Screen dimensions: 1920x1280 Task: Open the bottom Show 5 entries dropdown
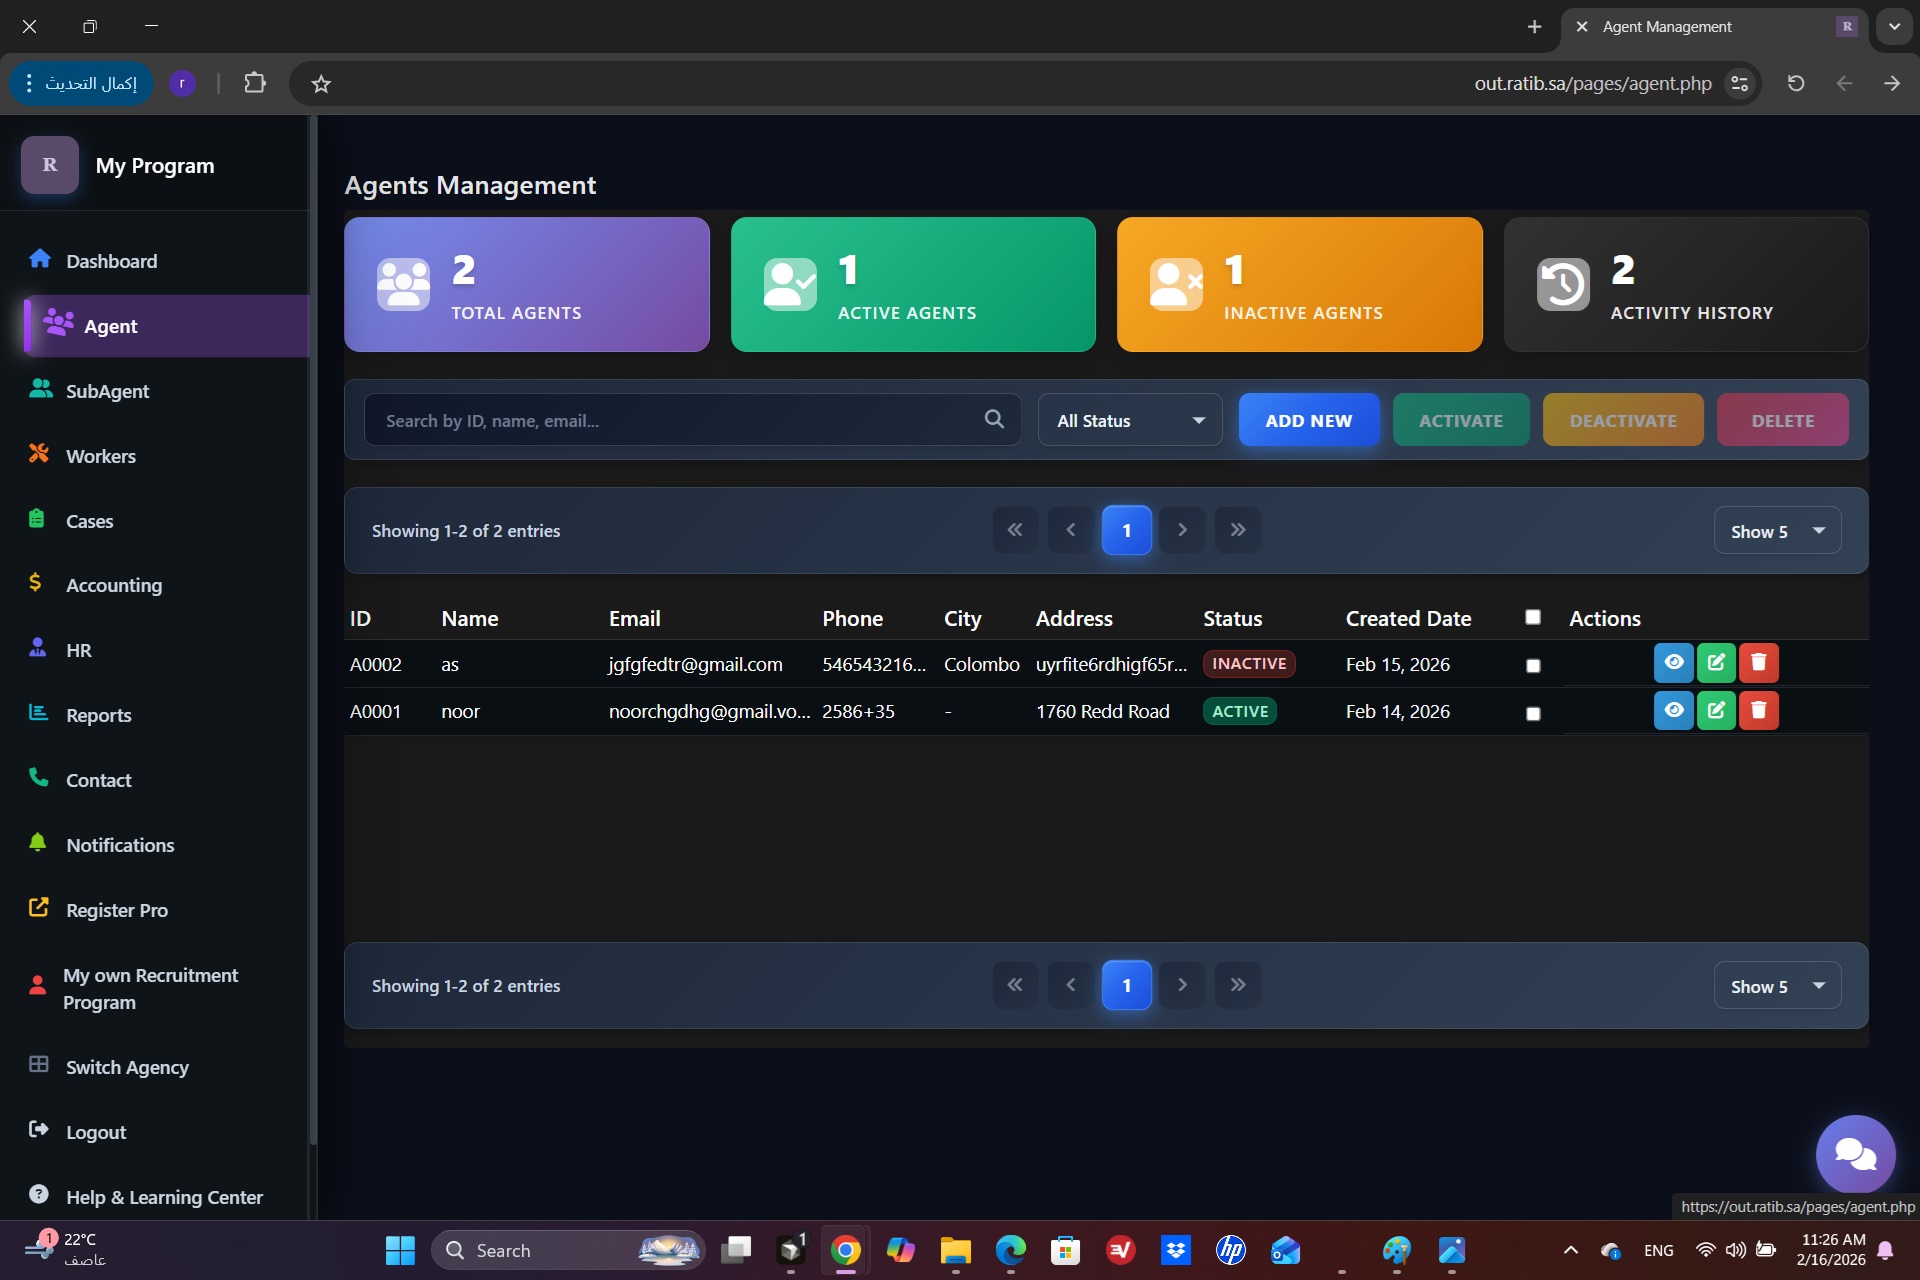point(1777,986)
